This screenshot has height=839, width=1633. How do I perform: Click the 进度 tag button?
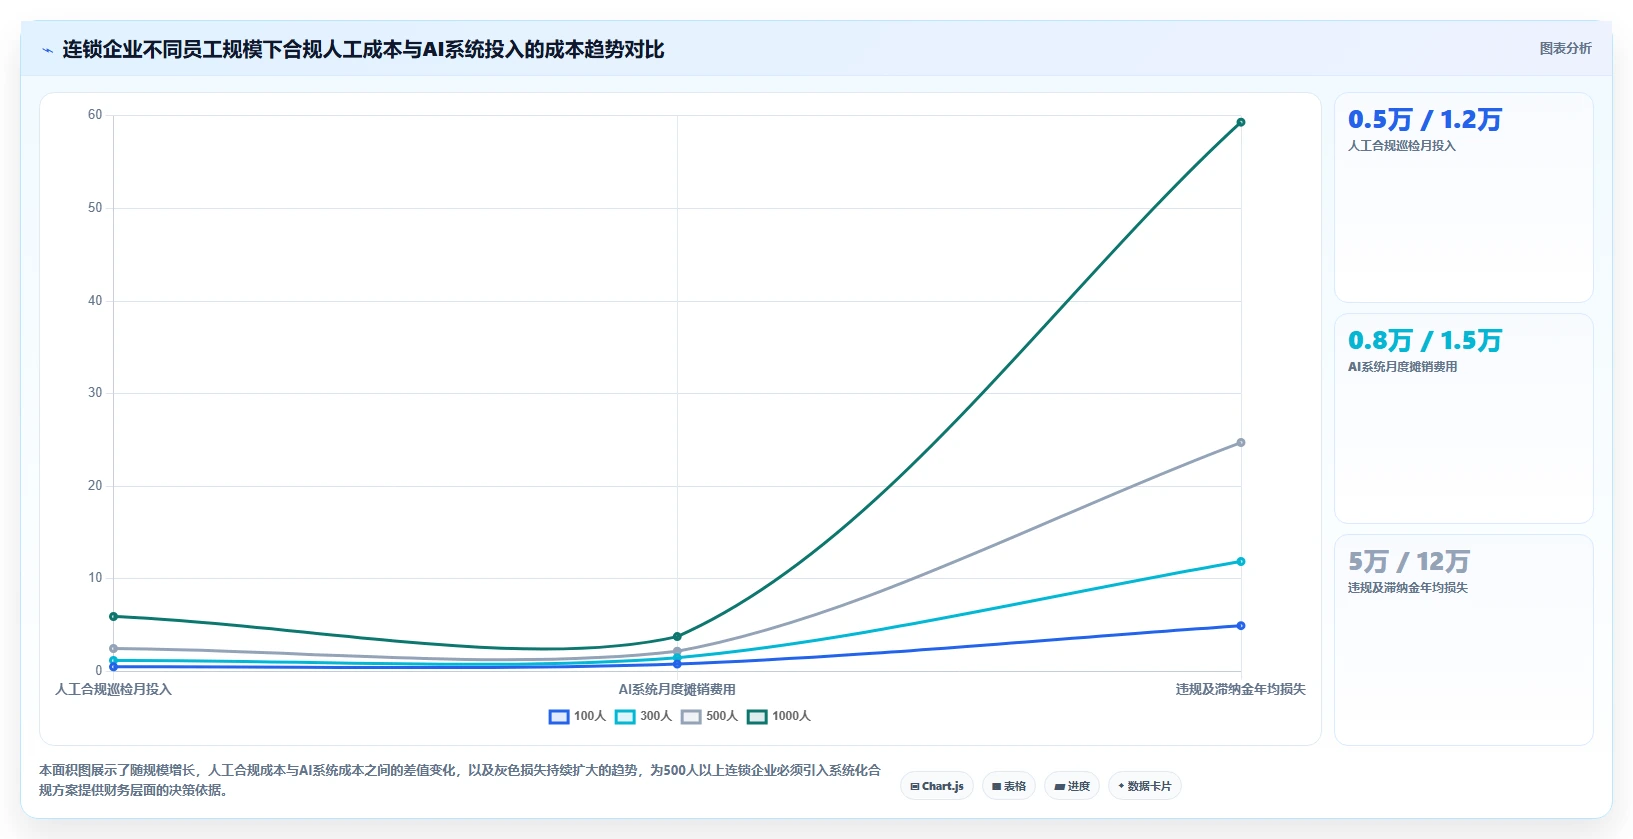1072,786
